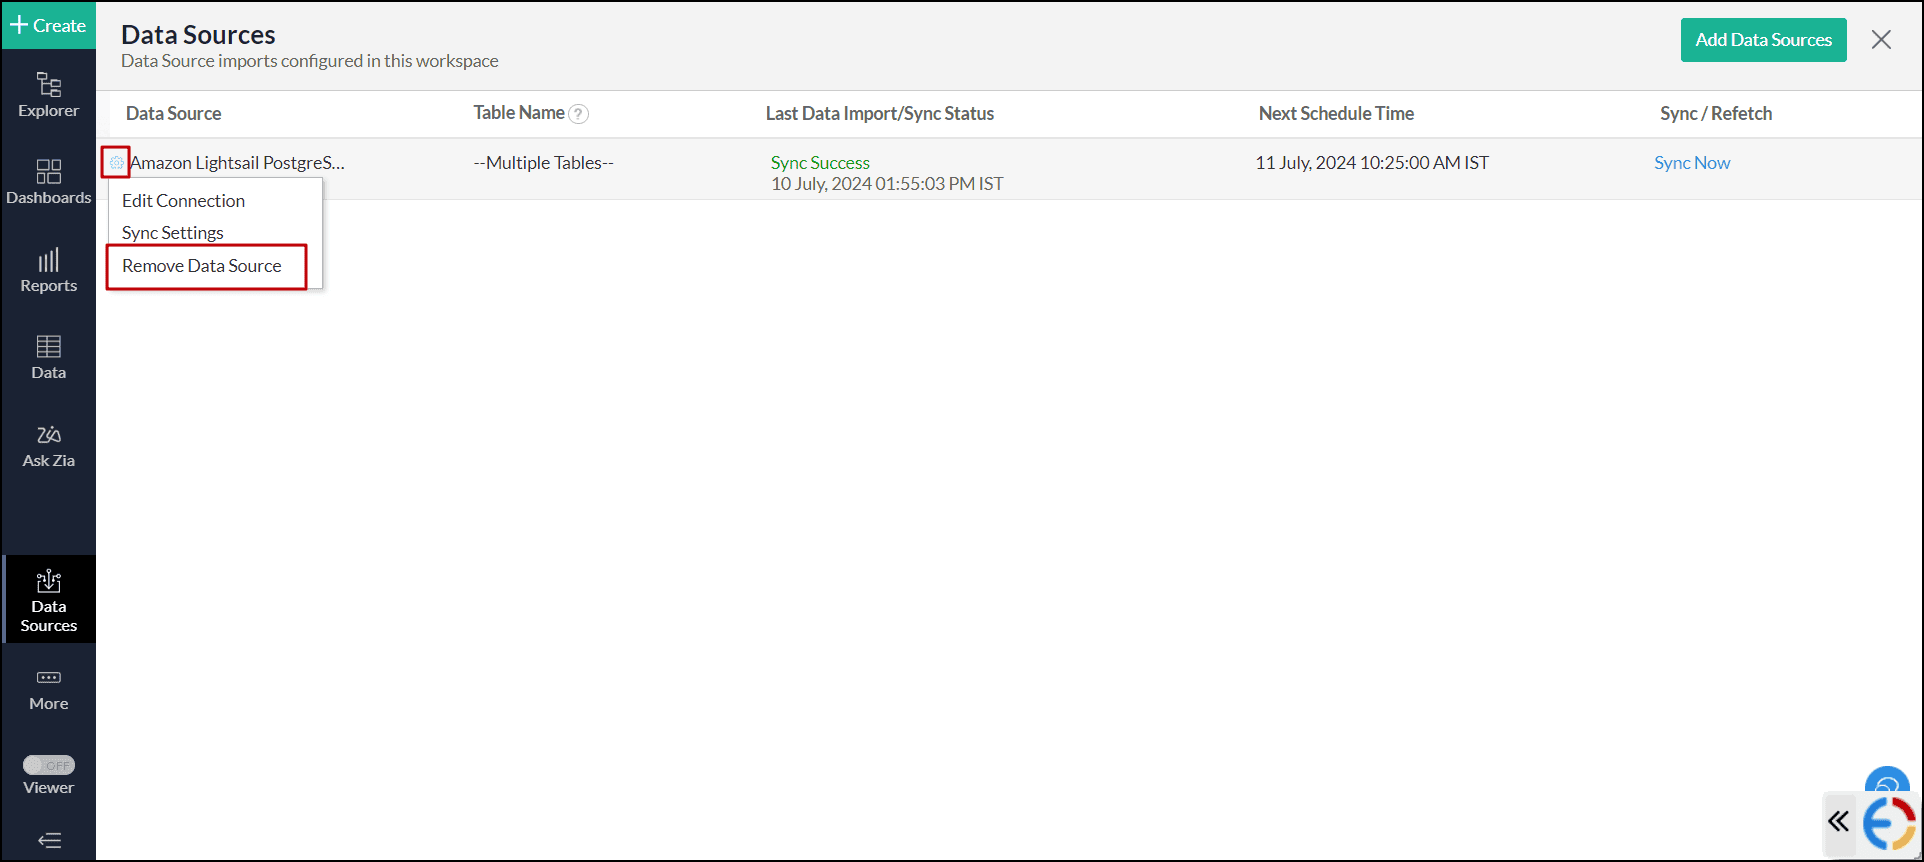This screenshot has width=1924, height=862.
Task: Click last sync timestamp 10 July, 2024
Action: (887, 184)
